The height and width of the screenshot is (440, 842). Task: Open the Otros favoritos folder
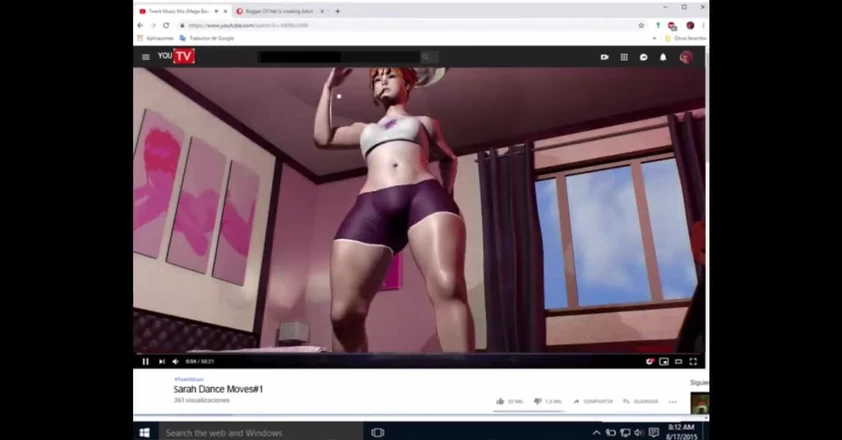point(686,38)
